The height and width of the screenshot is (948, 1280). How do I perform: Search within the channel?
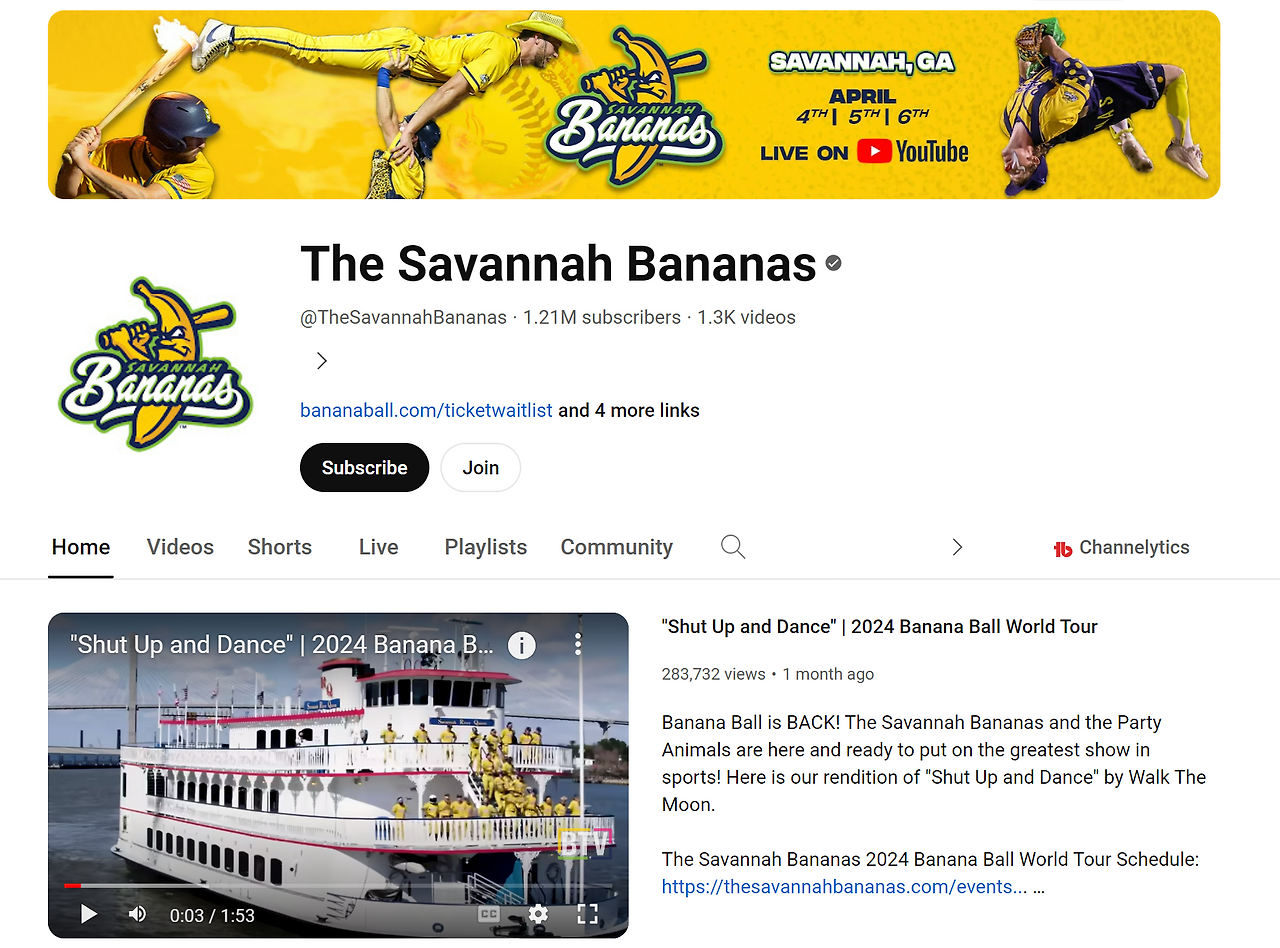pyautogui.click(x=733, y=547)
